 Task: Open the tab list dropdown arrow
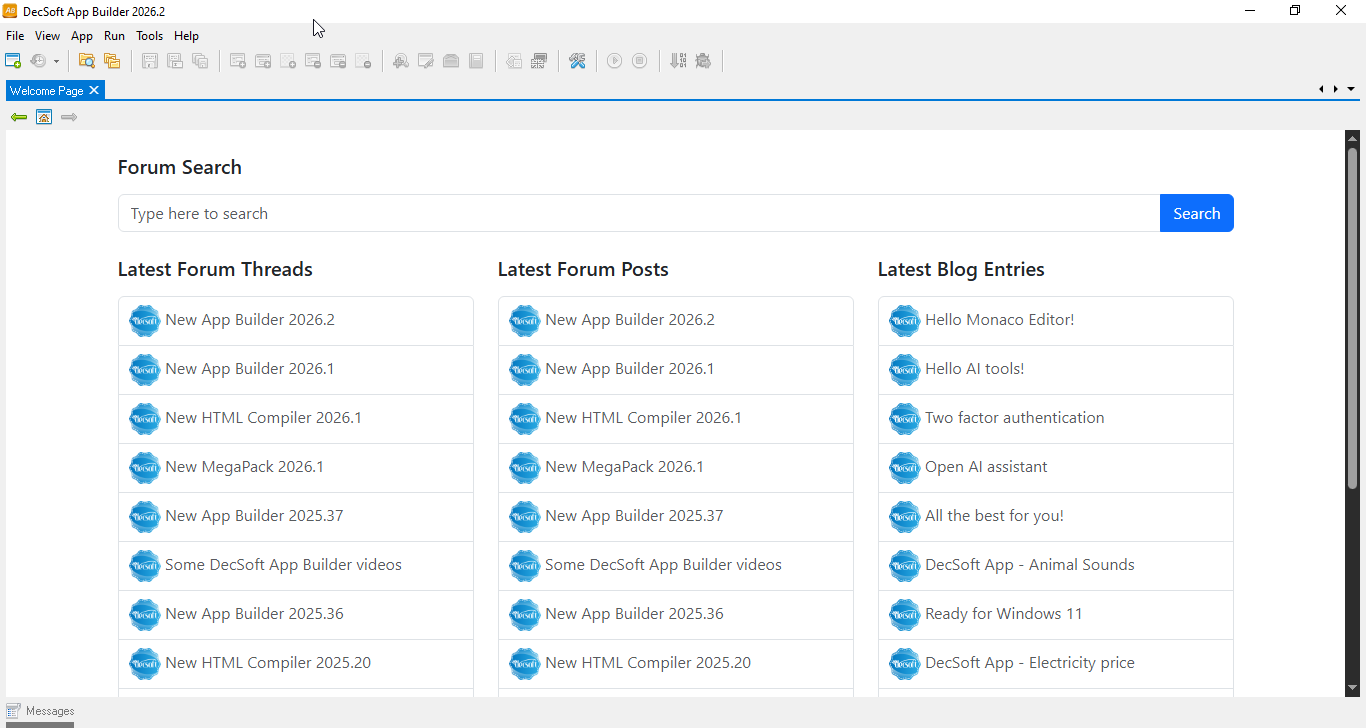pos(1351,89)
